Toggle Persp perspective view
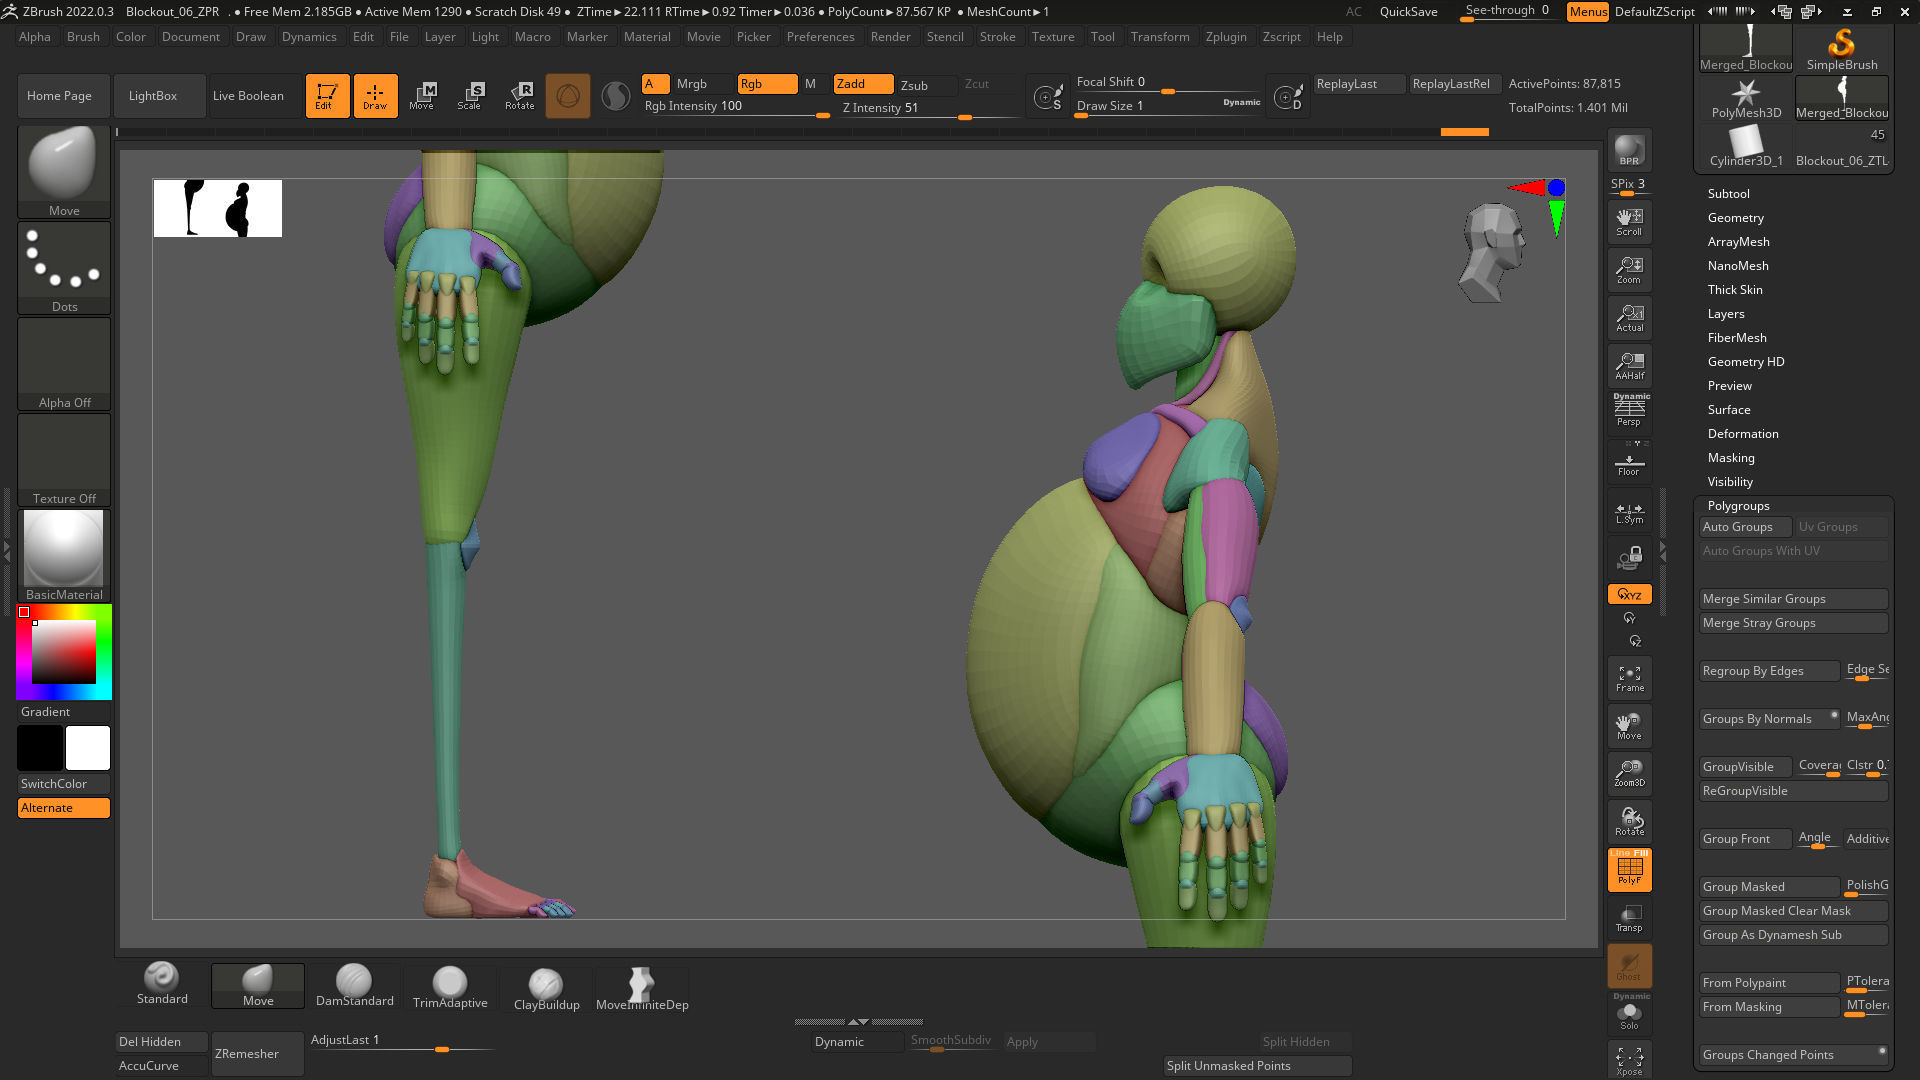Screen dimensions: 1920x1080 (1629, 411)
